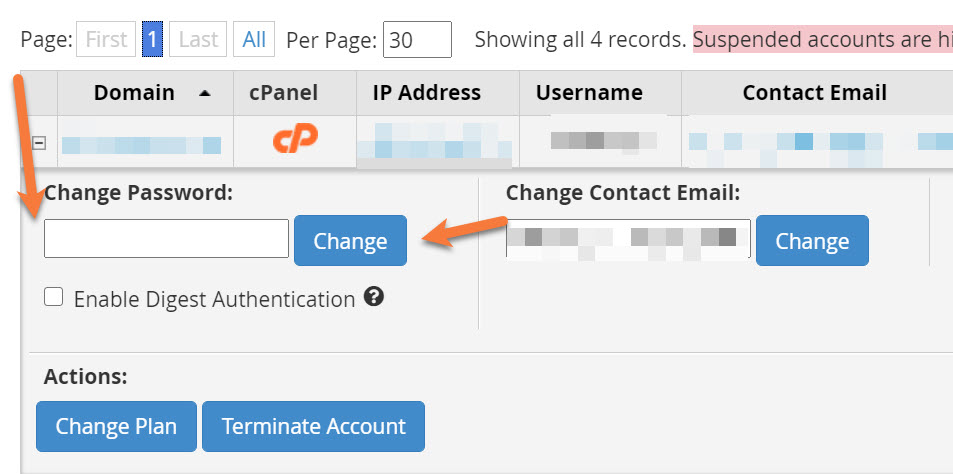953x474 pixels.
Task: Sort by Username column header
Action: (x=589, y=93)
